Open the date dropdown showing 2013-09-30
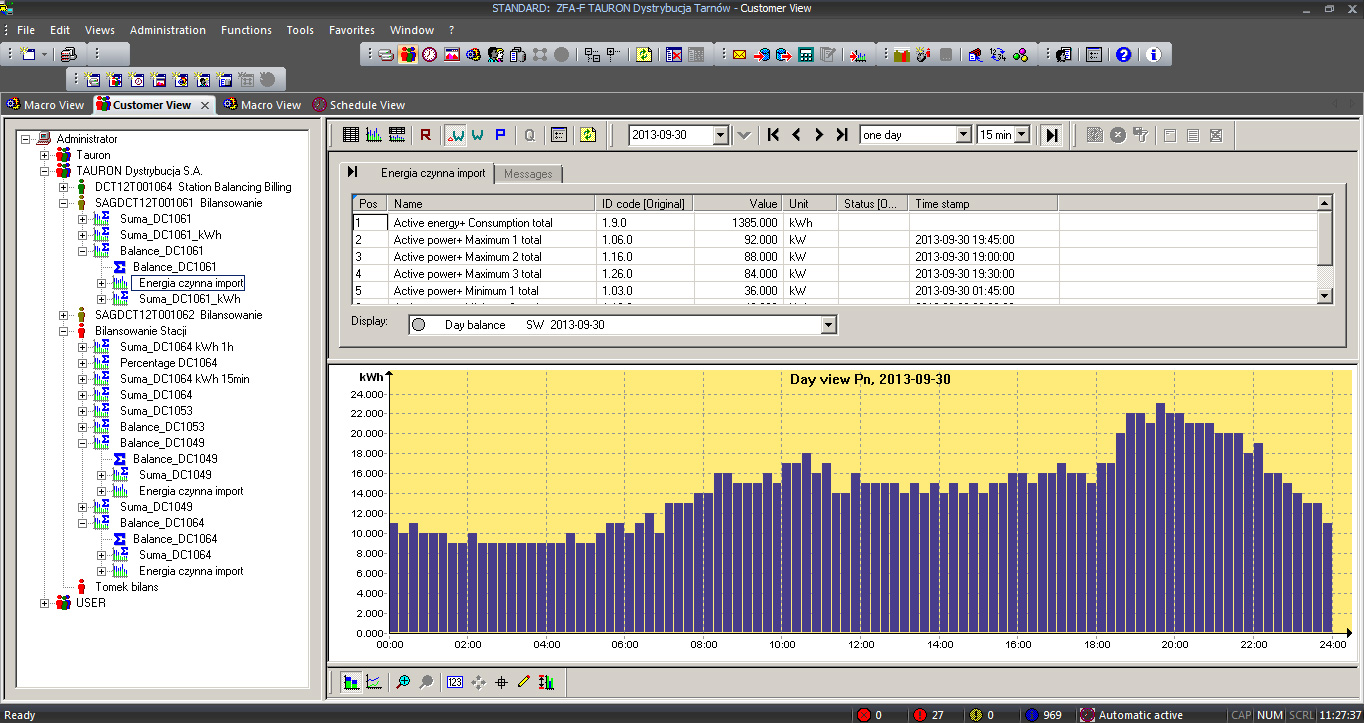The width and height of the screenshot is (1364, 723). click(x=720, y=135)
